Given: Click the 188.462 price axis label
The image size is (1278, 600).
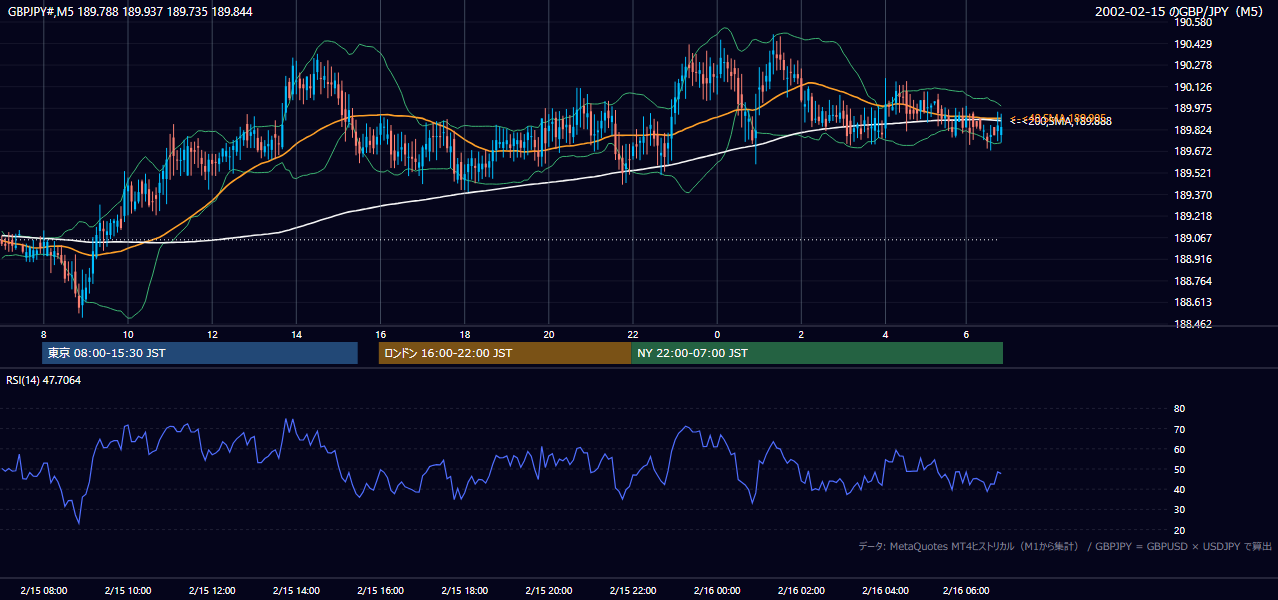Looking at the screenshot, I should click(1193, 324).
